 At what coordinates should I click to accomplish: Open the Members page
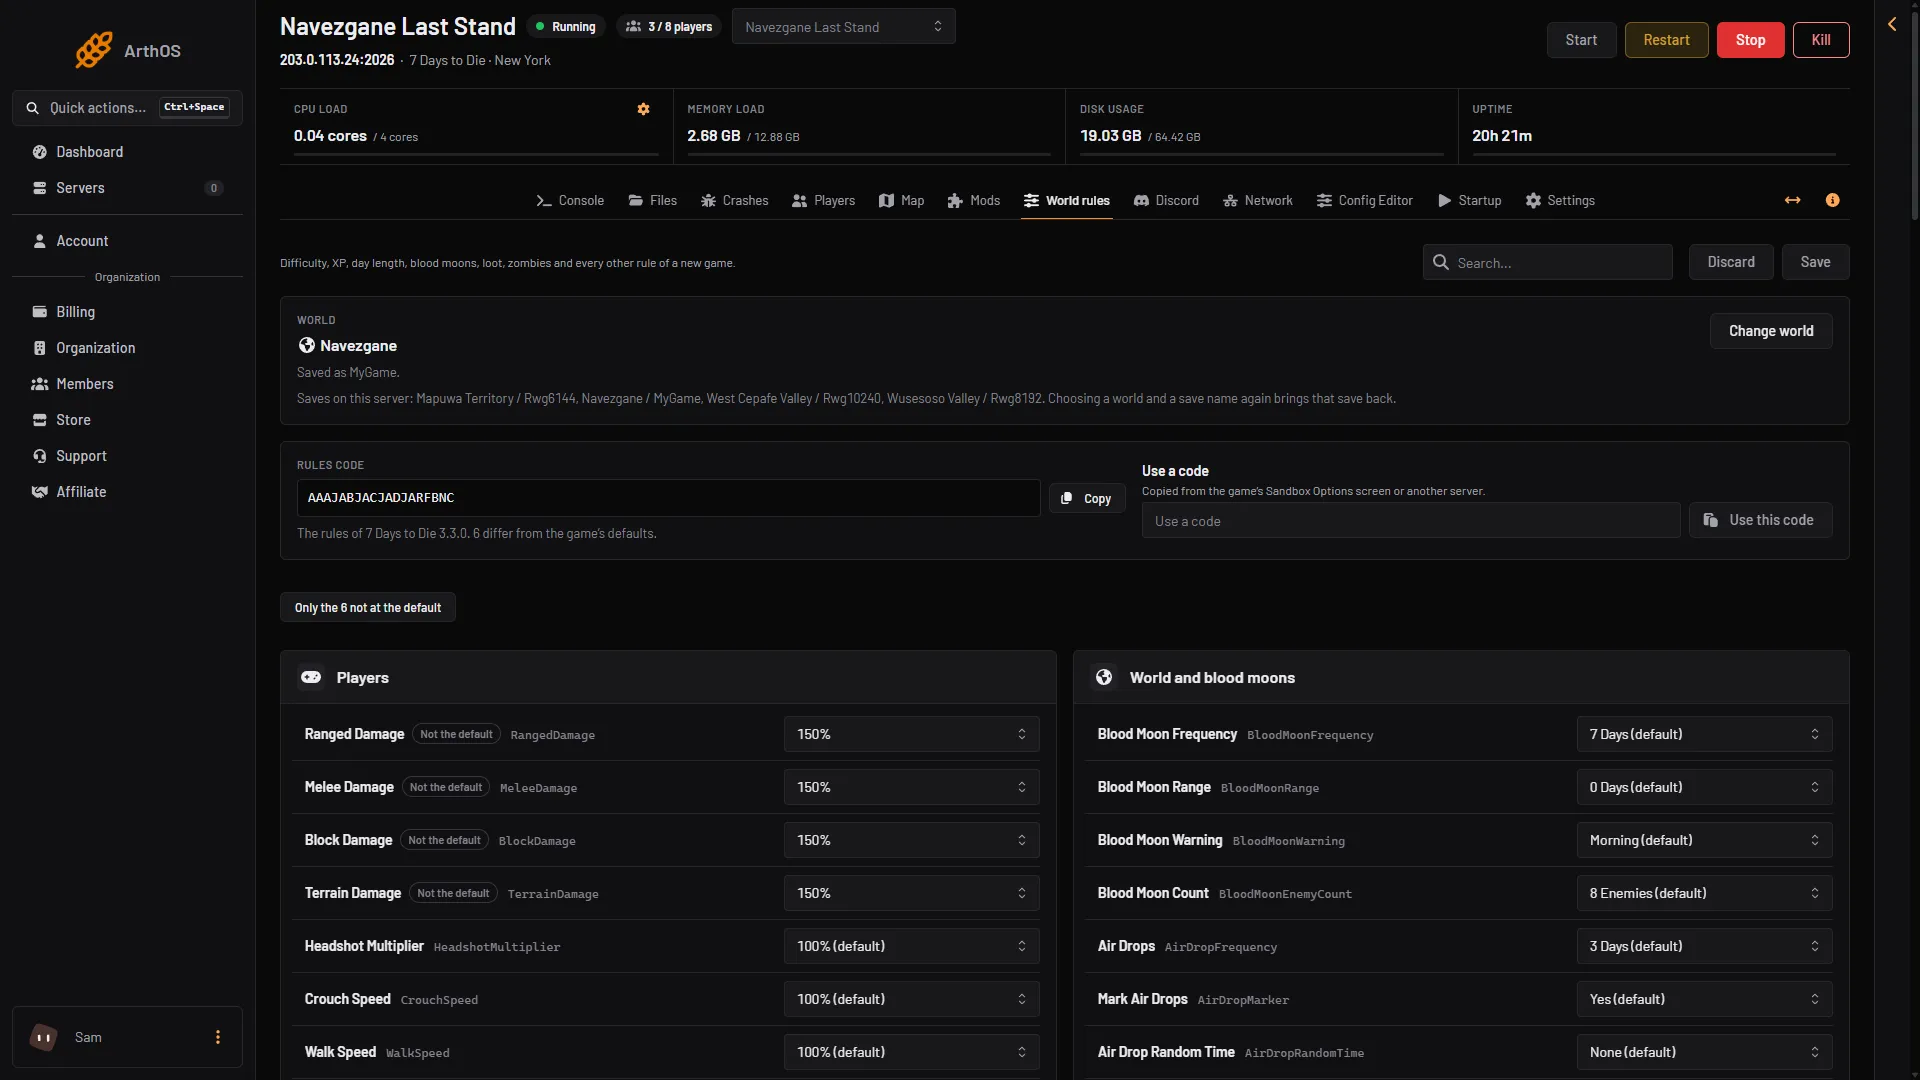coord(127,384)
